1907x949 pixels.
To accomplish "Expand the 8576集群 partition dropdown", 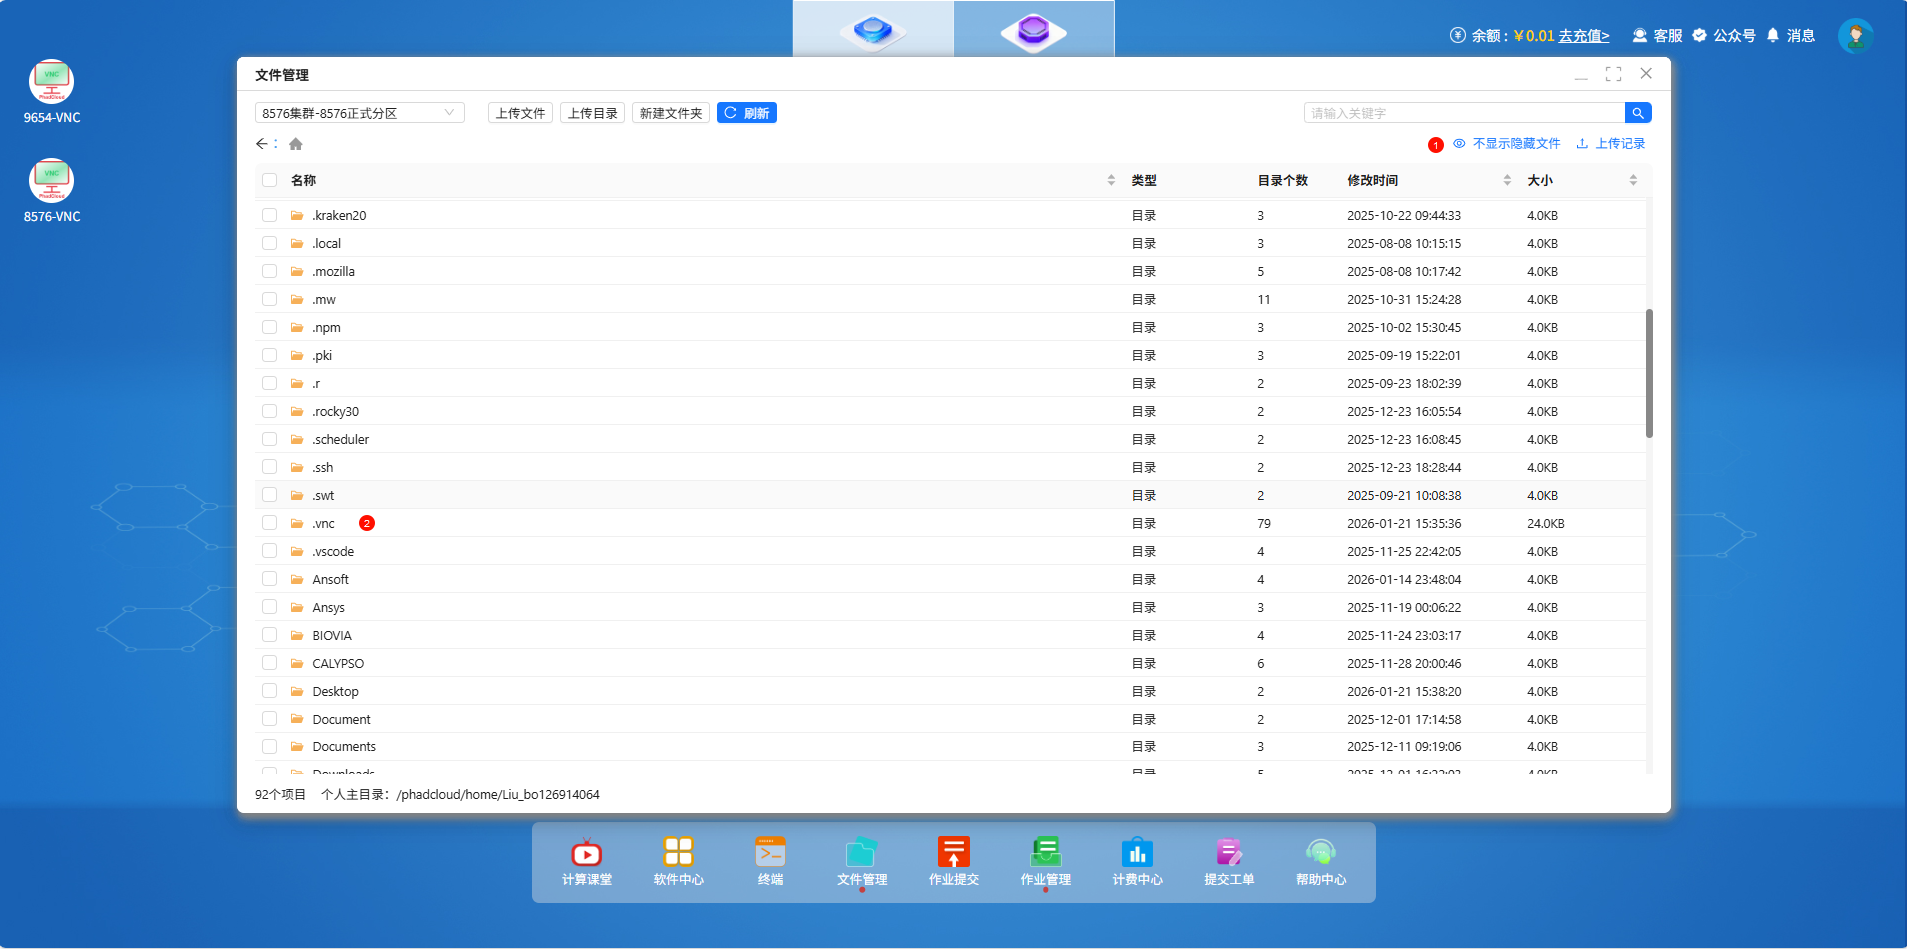I will (359, 113).
